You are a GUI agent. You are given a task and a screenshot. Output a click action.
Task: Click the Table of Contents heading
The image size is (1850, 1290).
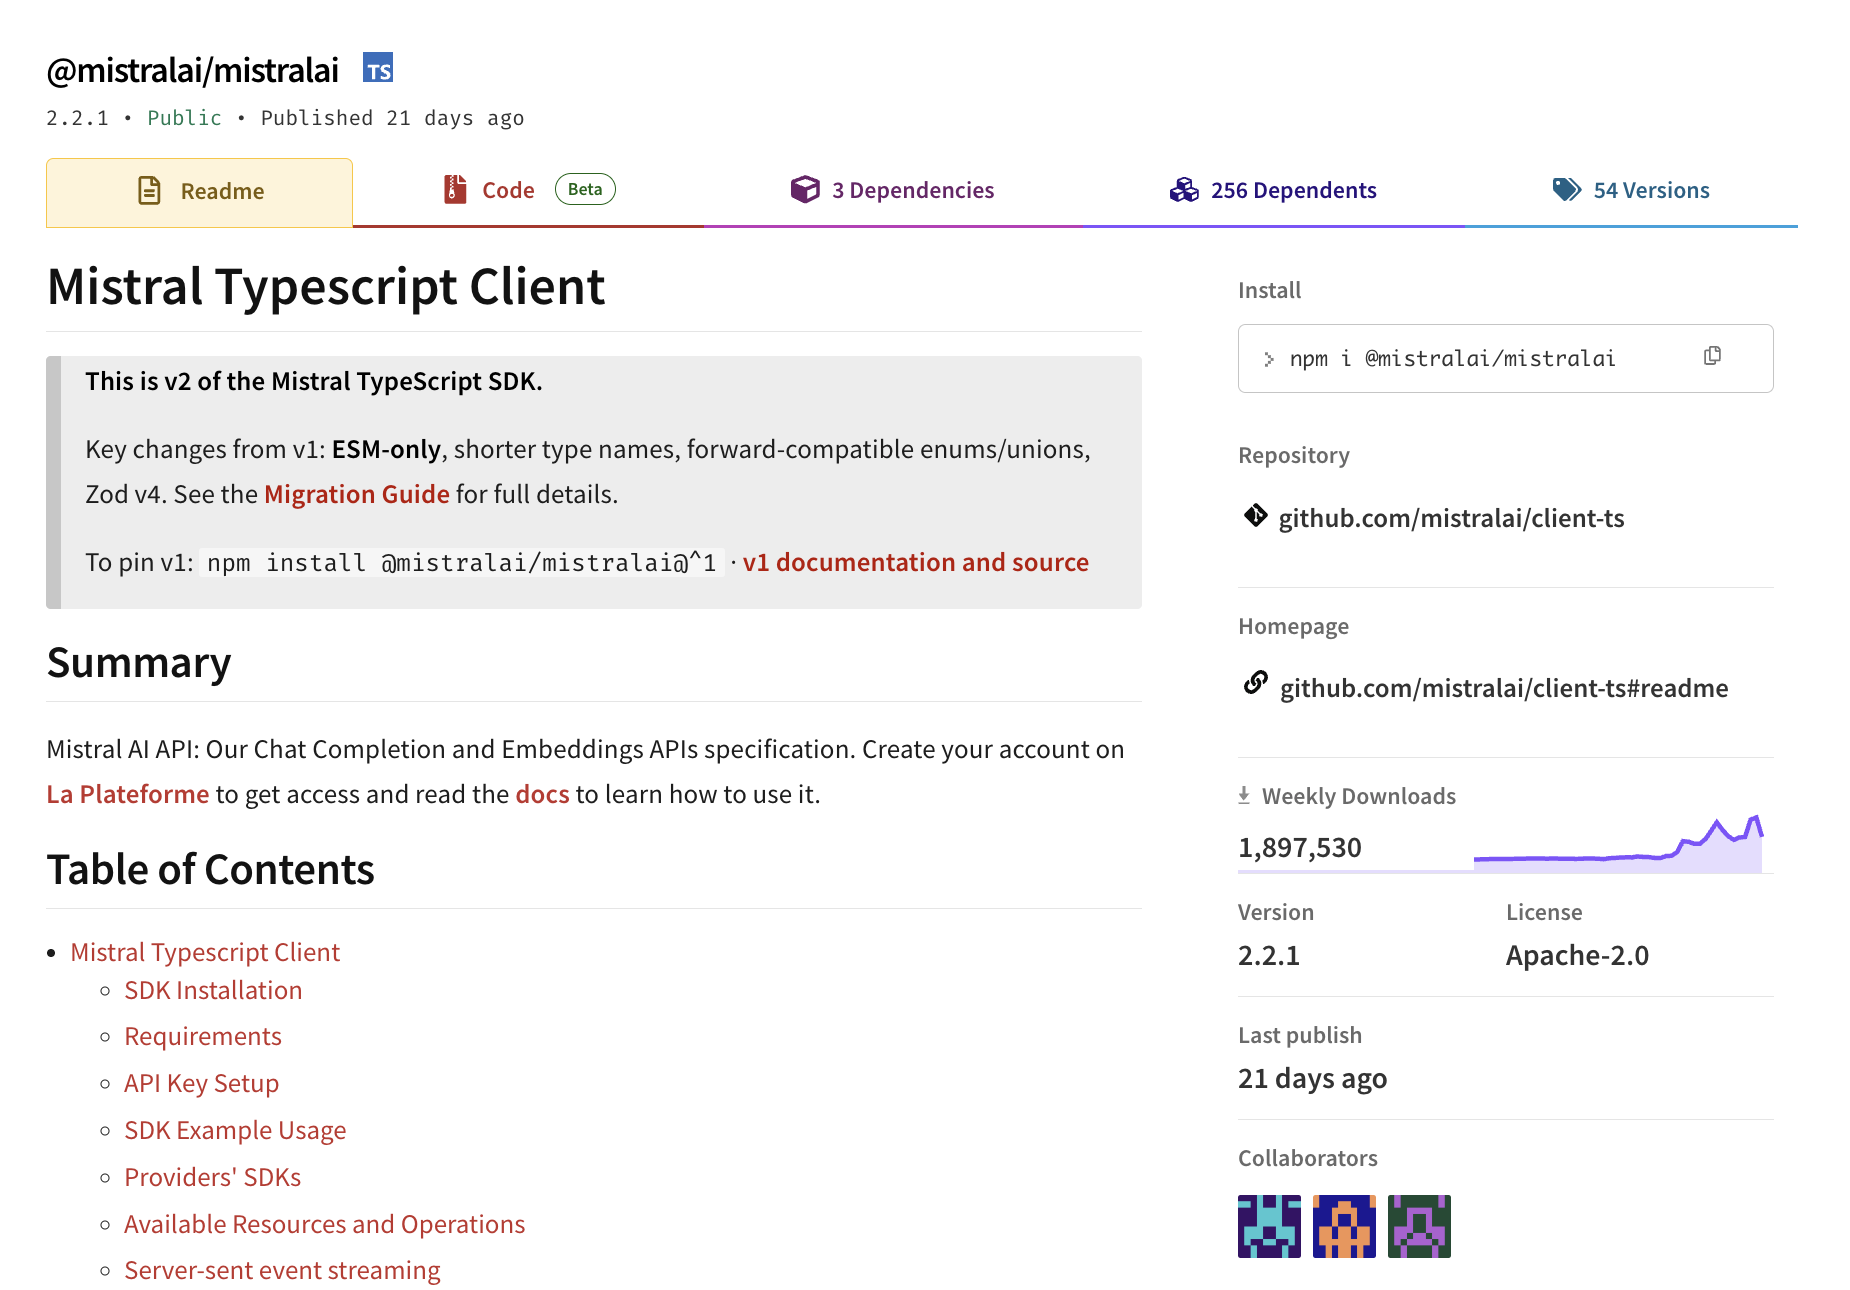point(210,870)
